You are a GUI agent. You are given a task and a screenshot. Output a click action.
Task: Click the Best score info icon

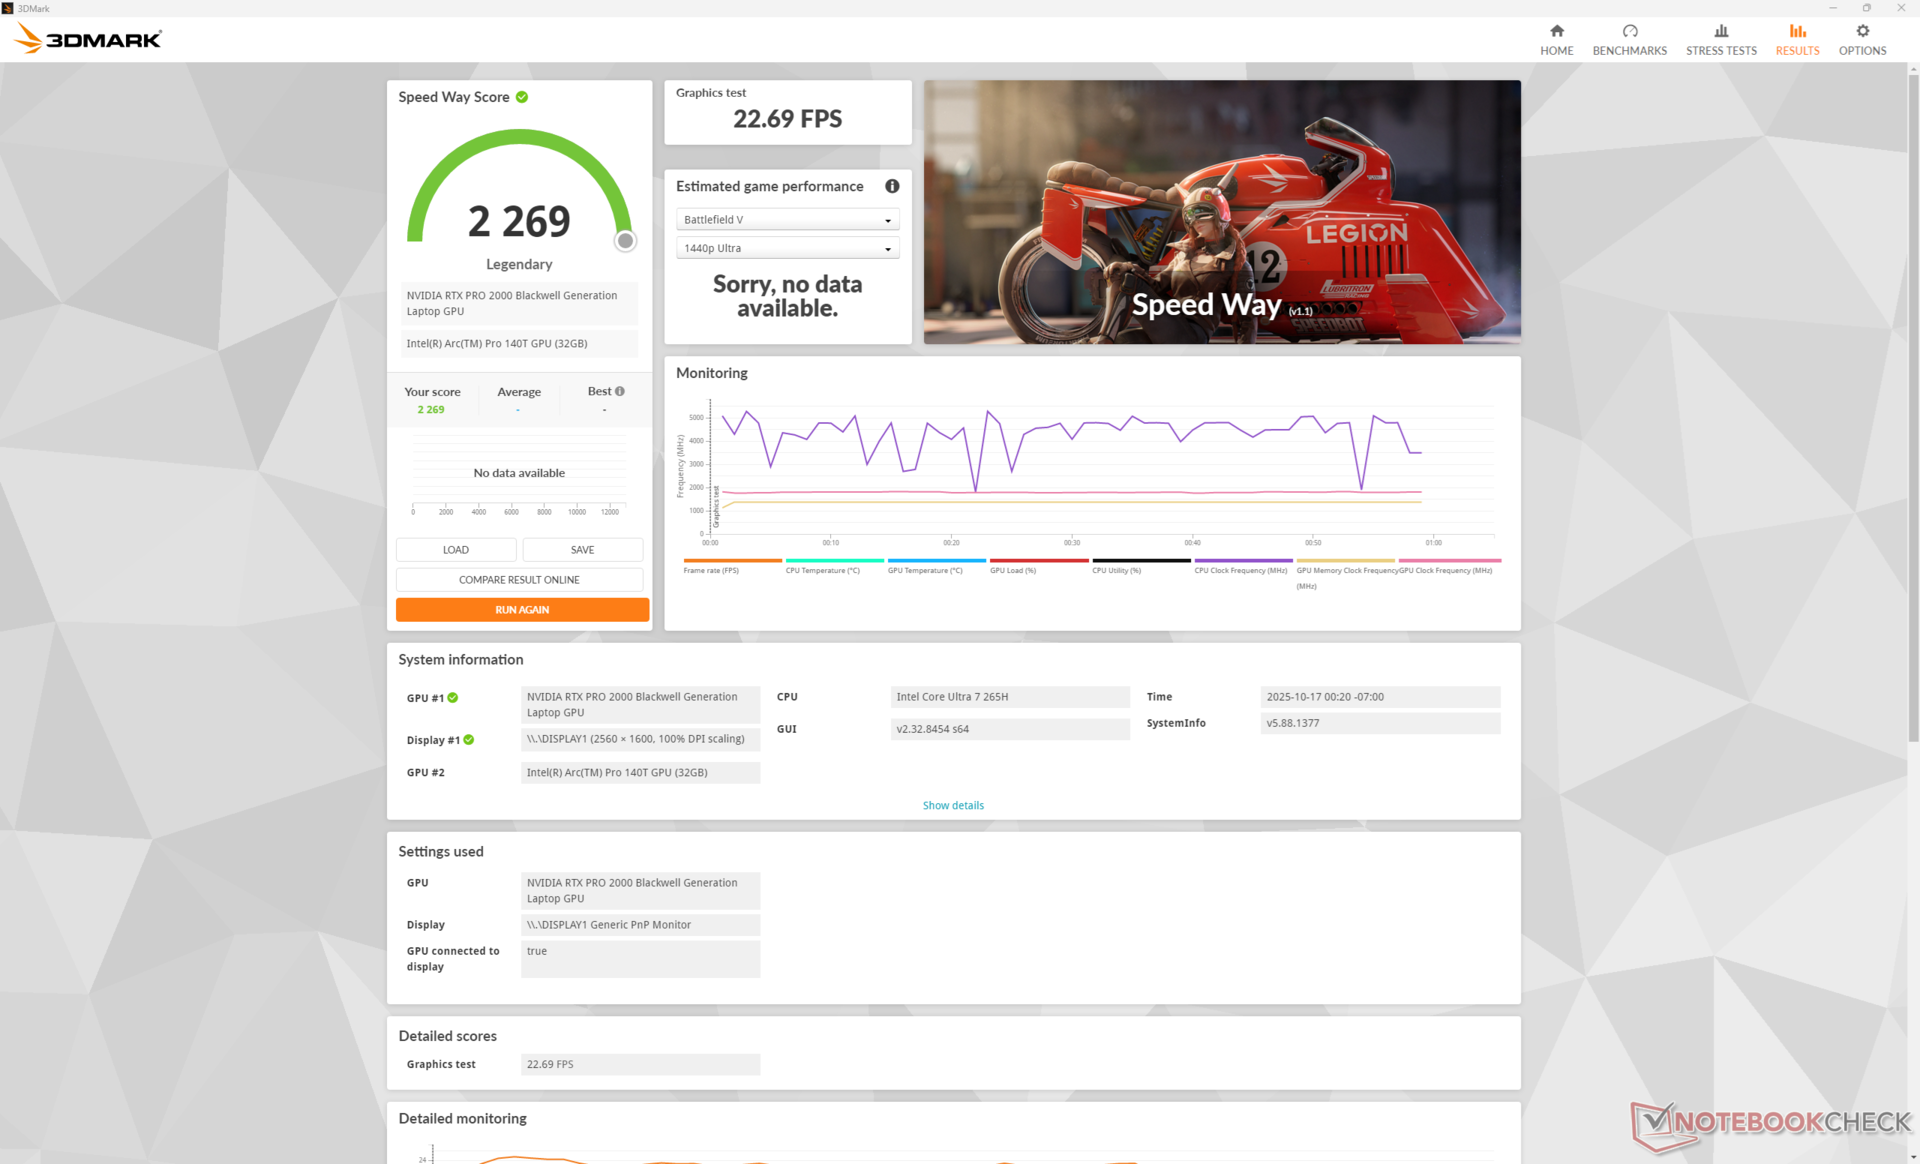(x=620, y=391)
